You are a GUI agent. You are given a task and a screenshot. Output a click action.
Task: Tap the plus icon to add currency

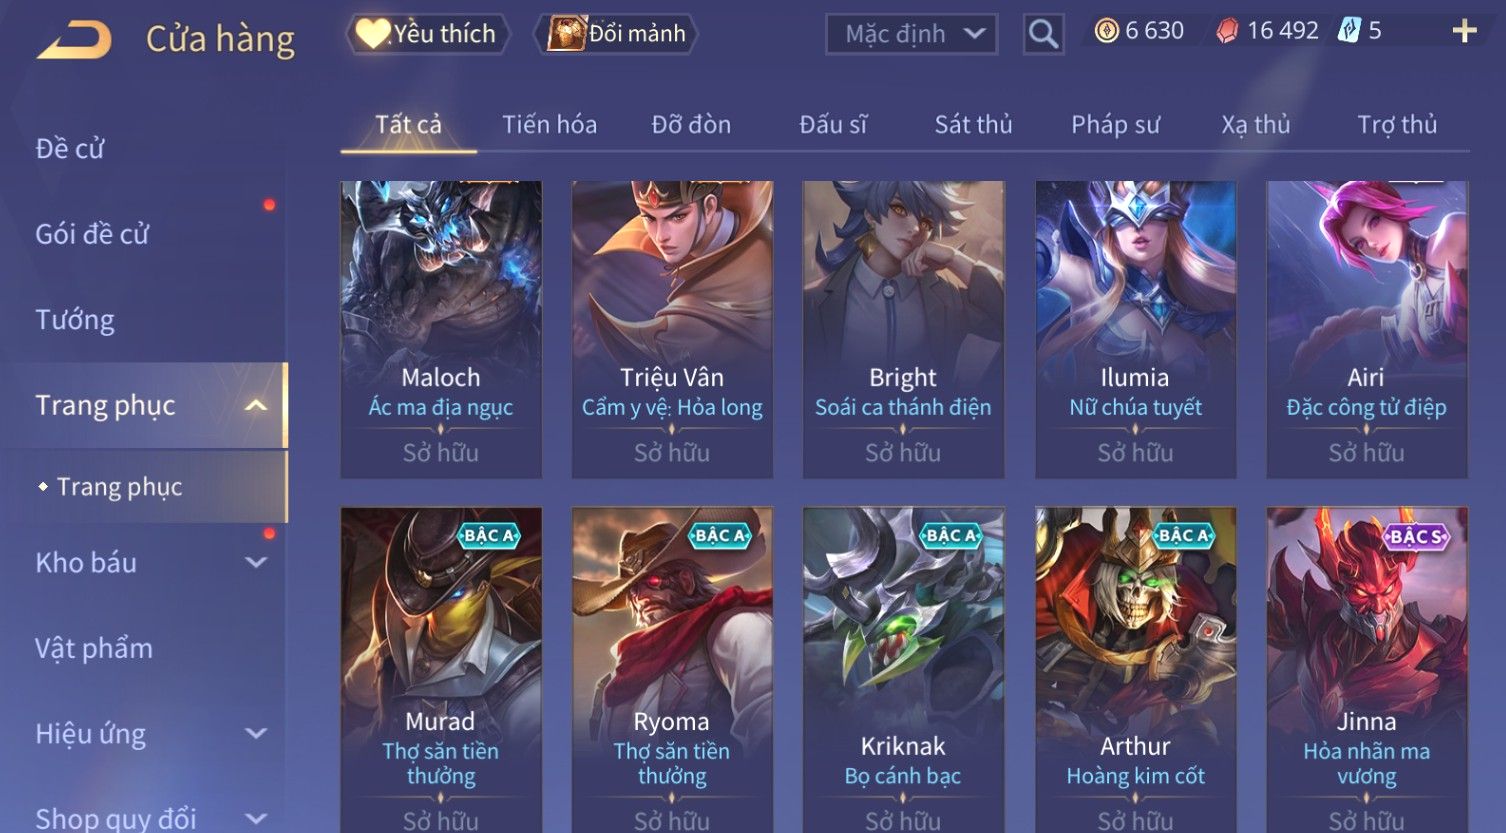(x=1464, y=32)
